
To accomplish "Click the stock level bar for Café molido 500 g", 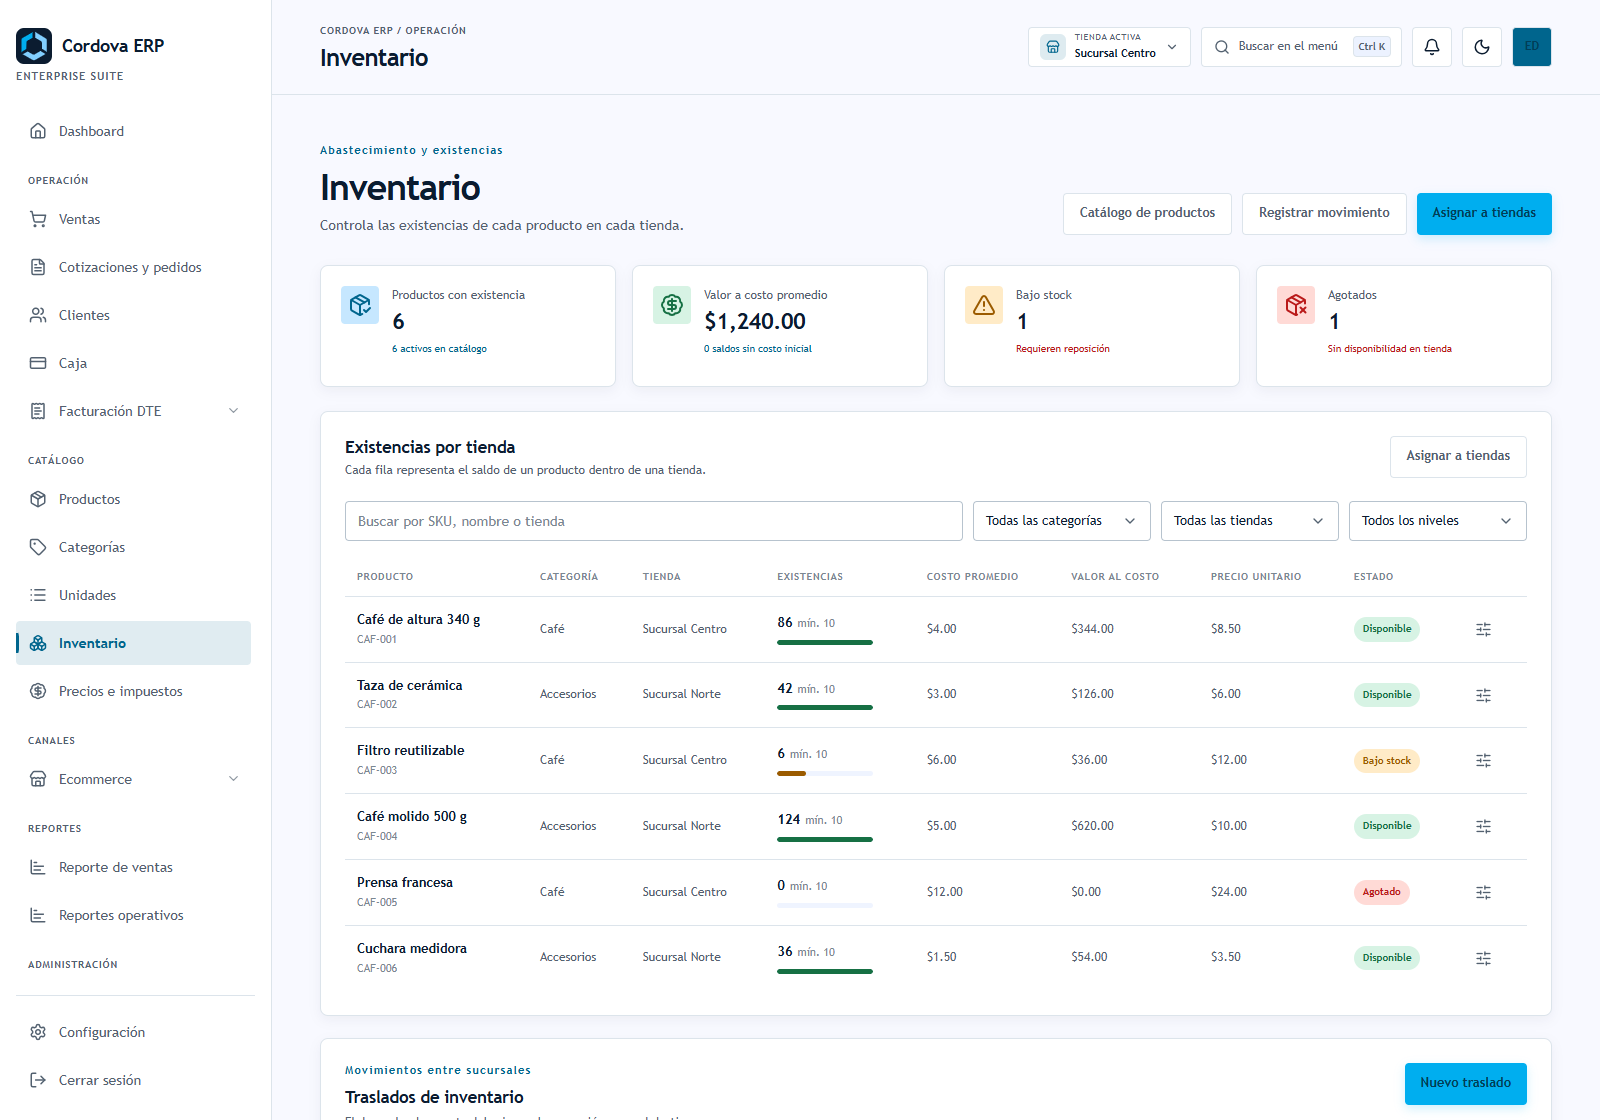I will pyautogui.click(x=825, y=839).
